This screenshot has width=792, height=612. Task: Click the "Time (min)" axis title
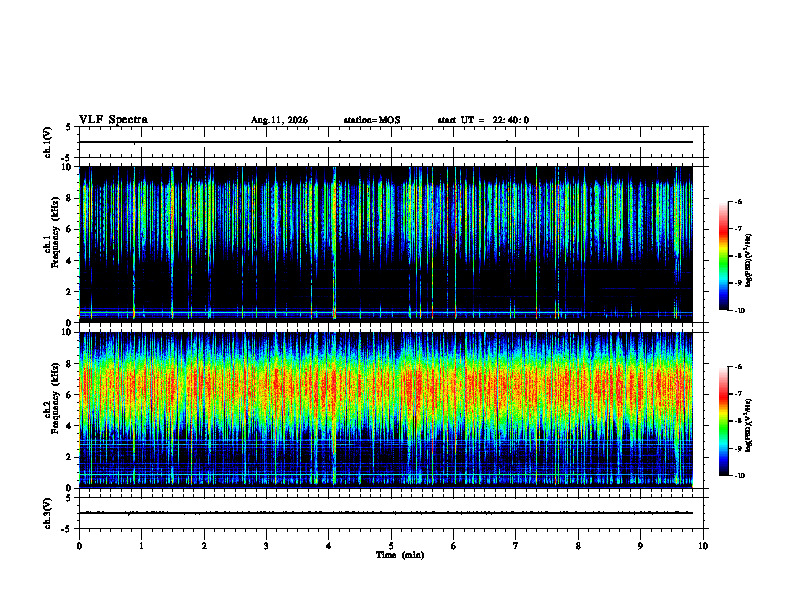click(x=400, y=555)
